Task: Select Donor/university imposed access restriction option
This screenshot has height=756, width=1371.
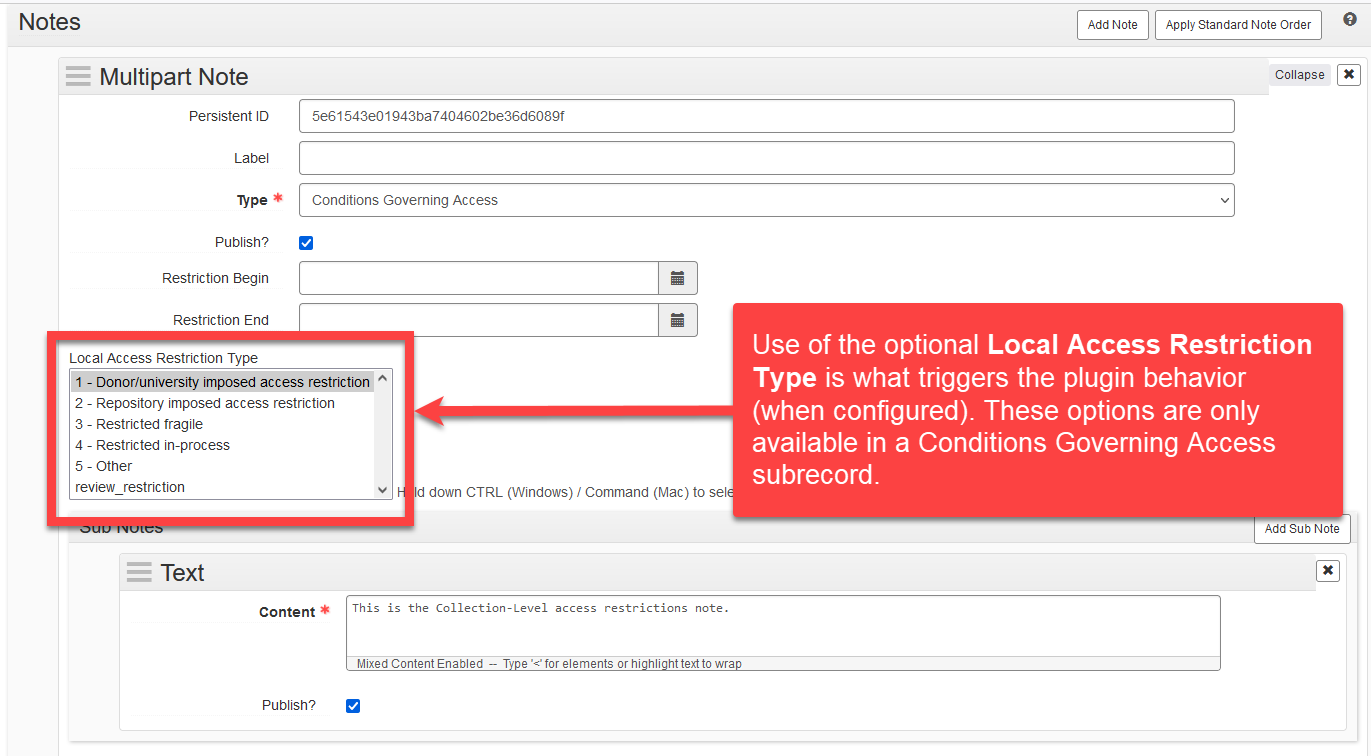Action: click(222, 382)
